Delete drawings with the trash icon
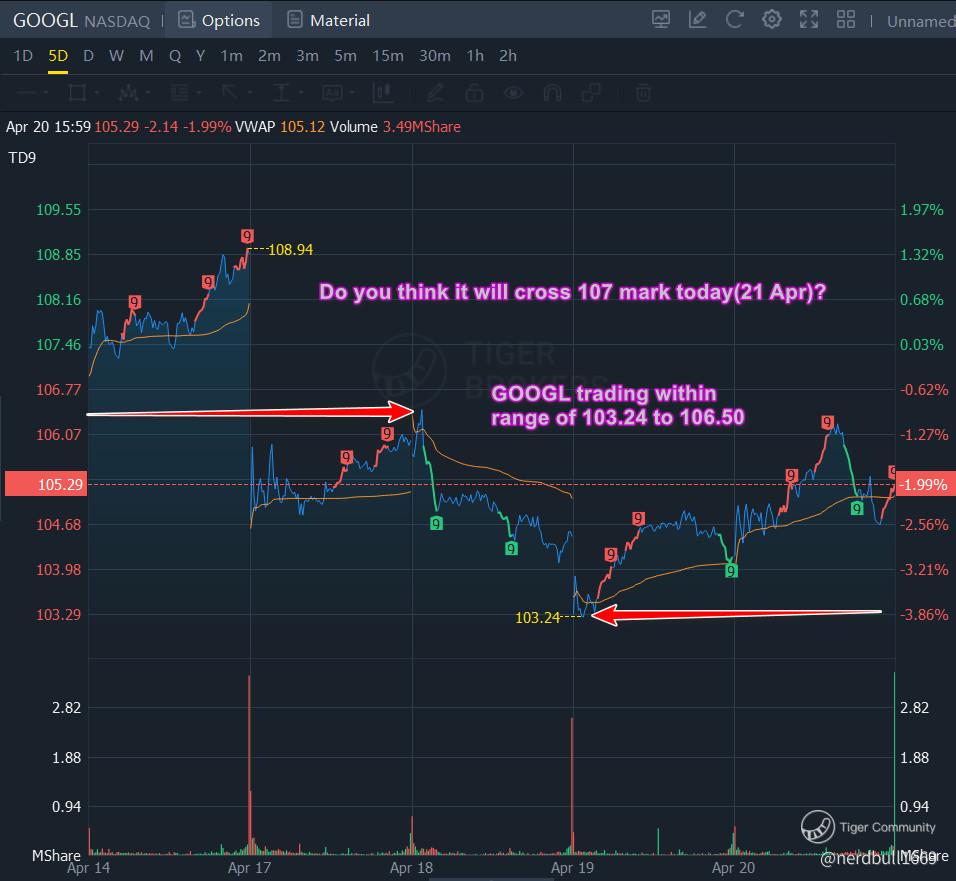 [x=643, y=93]
